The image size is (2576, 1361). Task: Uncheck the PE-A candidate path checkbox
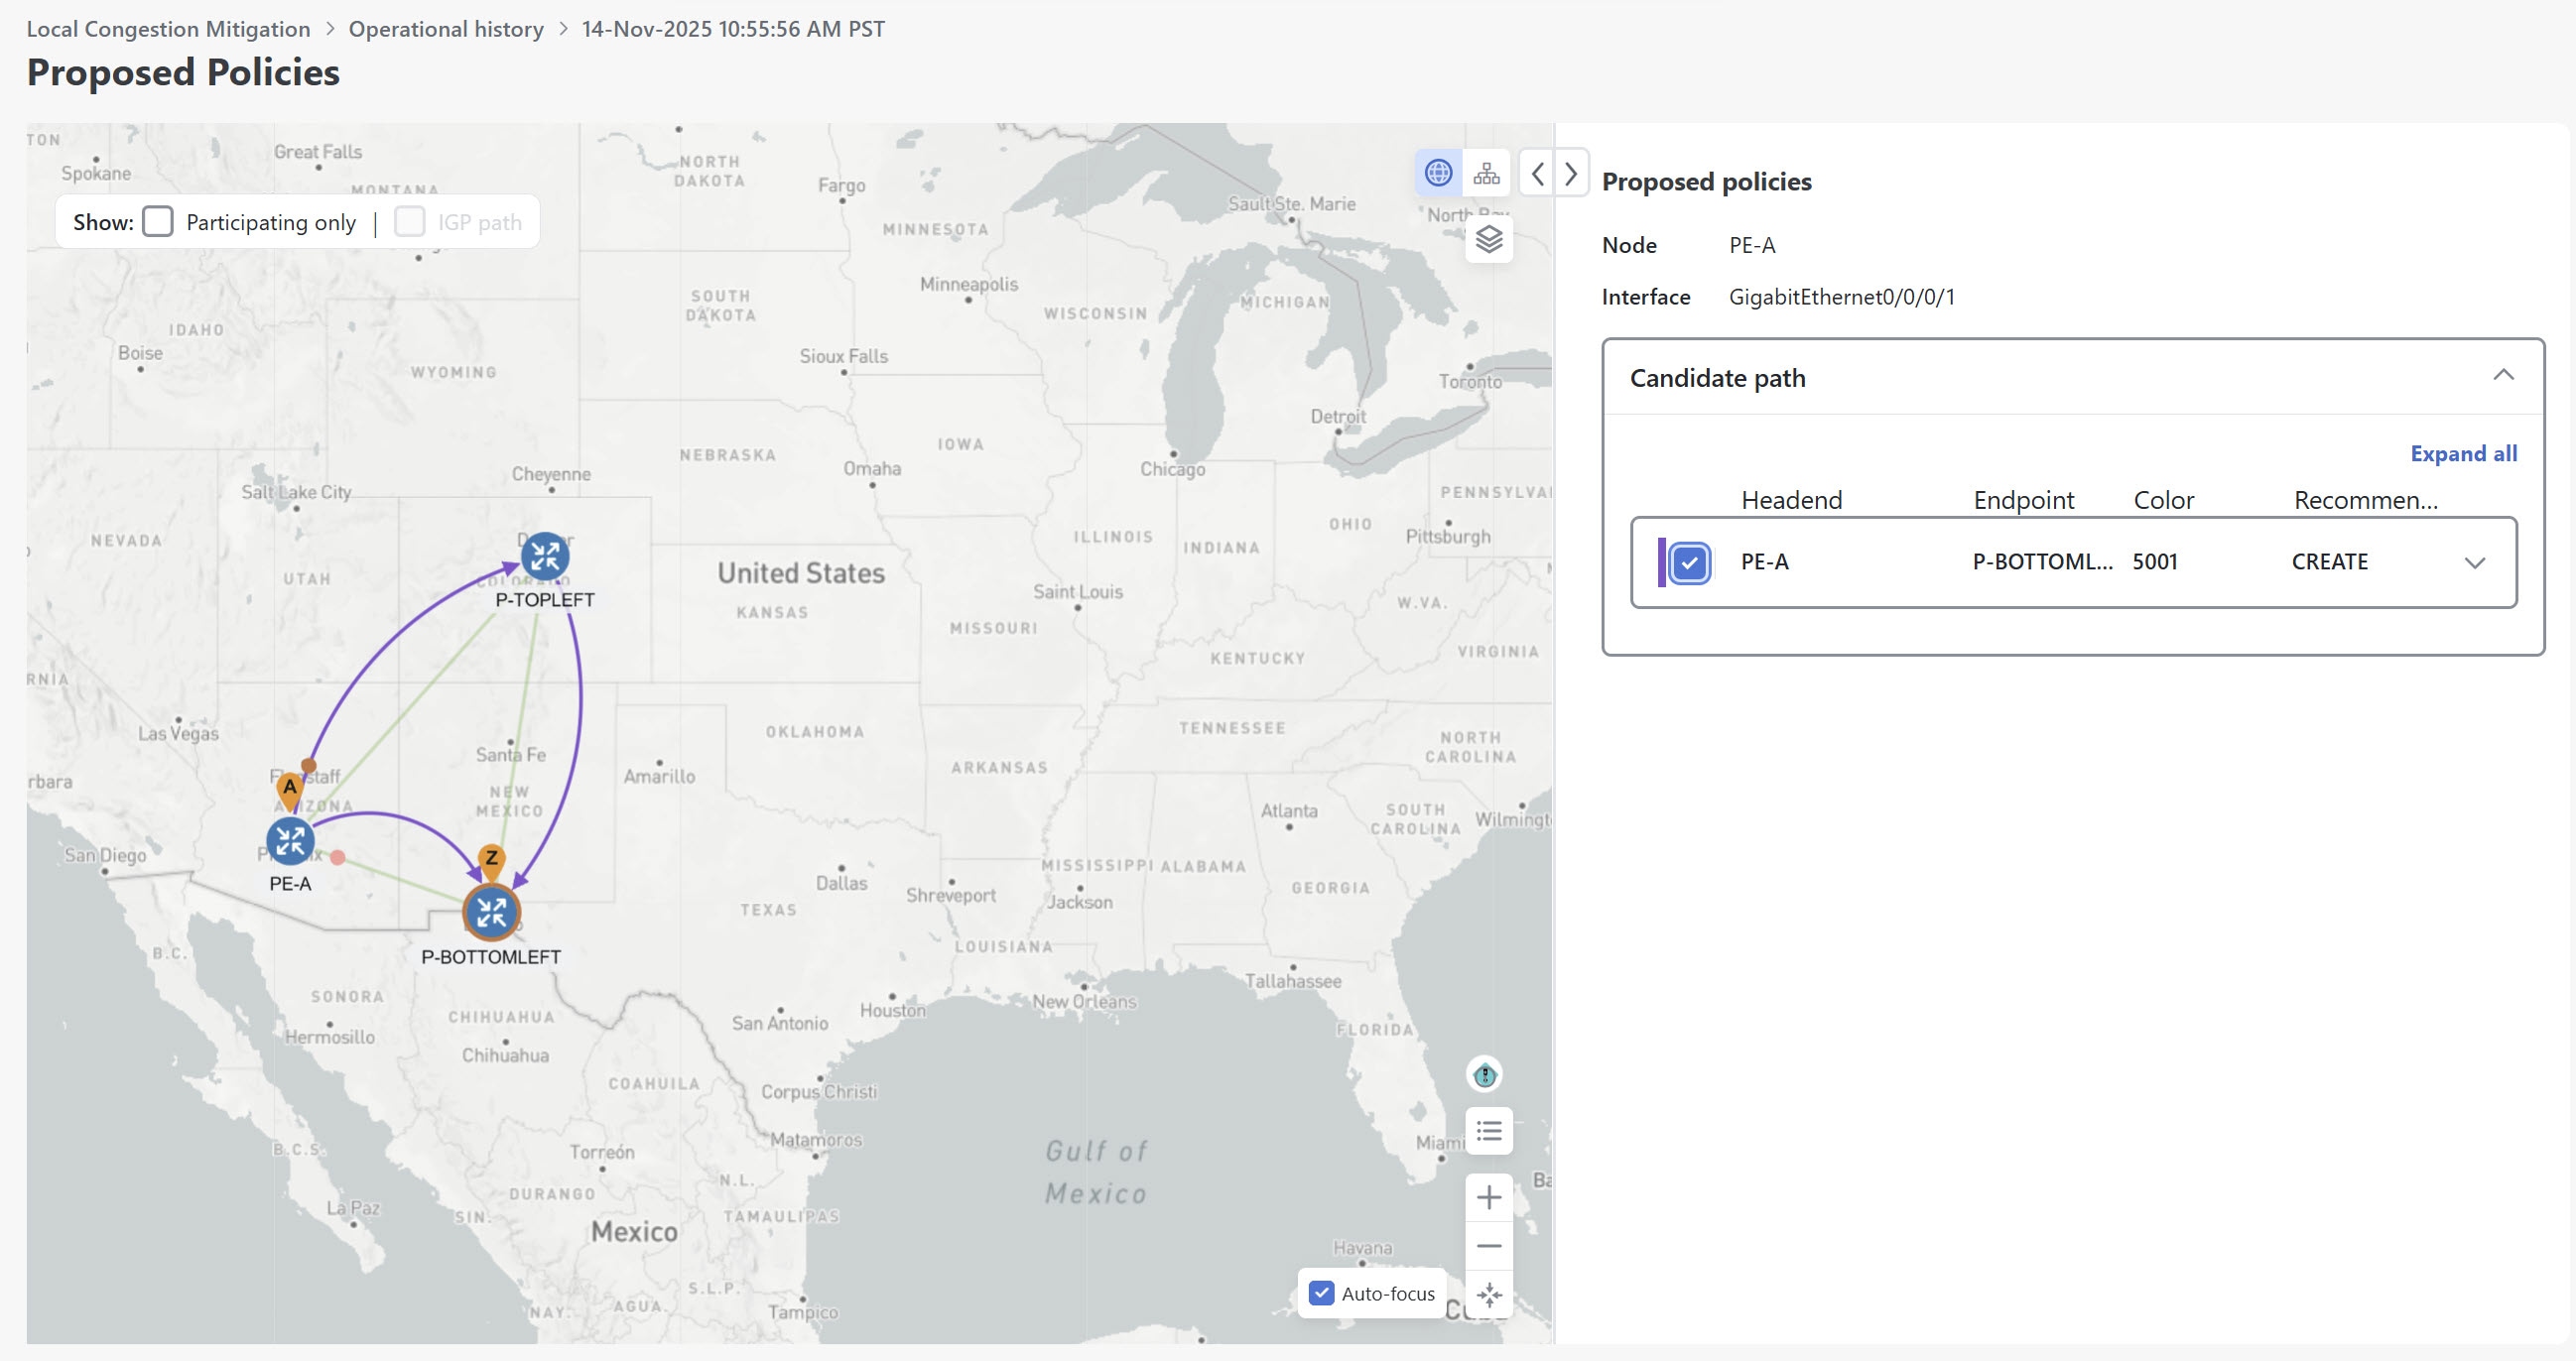pyautogui.click(x=1689, y=562)
